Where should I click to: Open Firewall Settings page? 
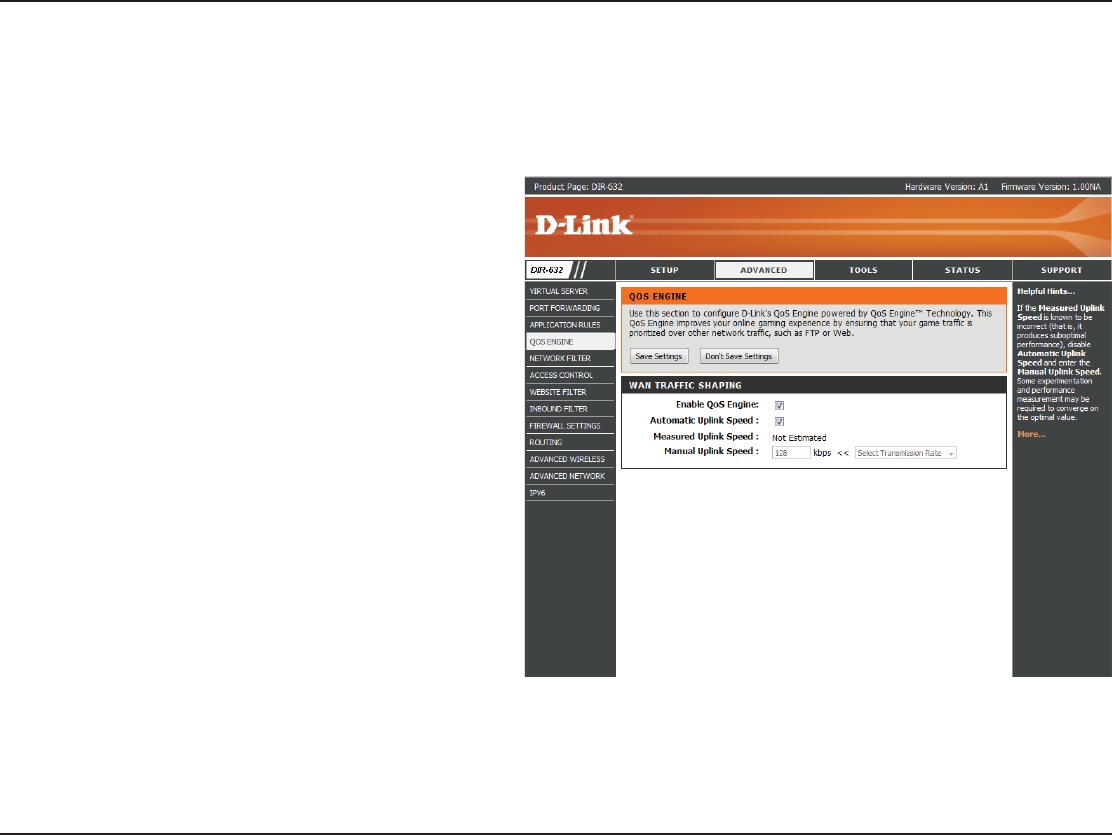tap(570, 426)
